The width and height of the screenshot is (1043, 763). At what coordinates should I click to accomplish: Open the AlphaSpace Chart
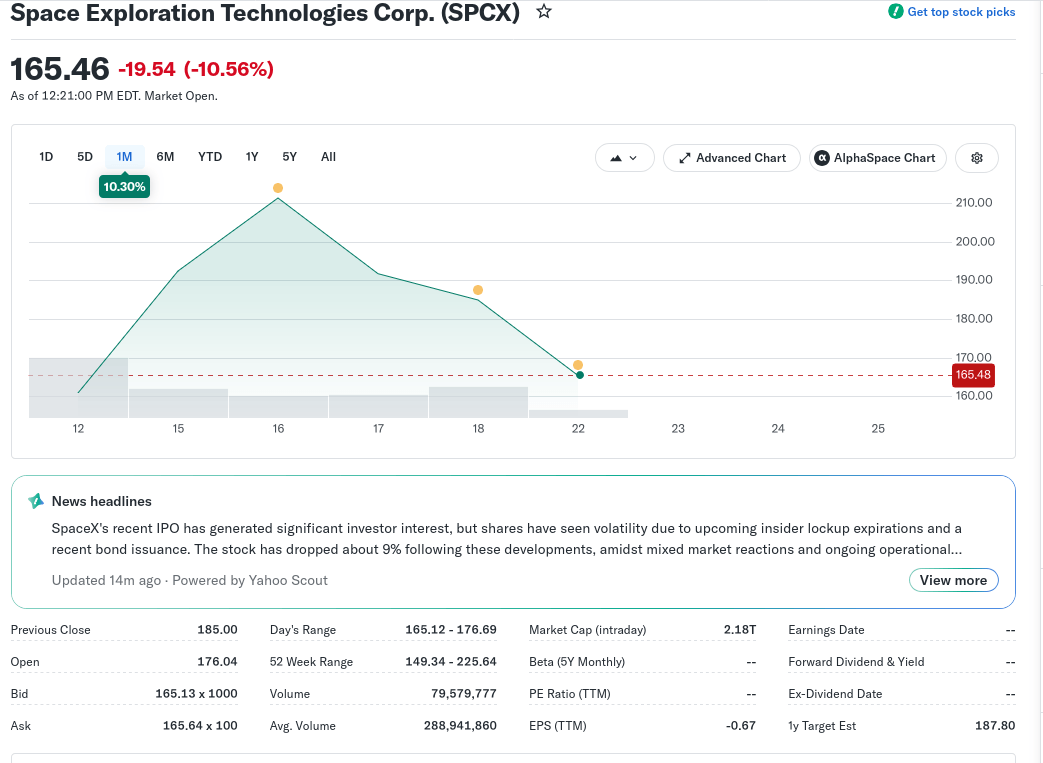877,158
